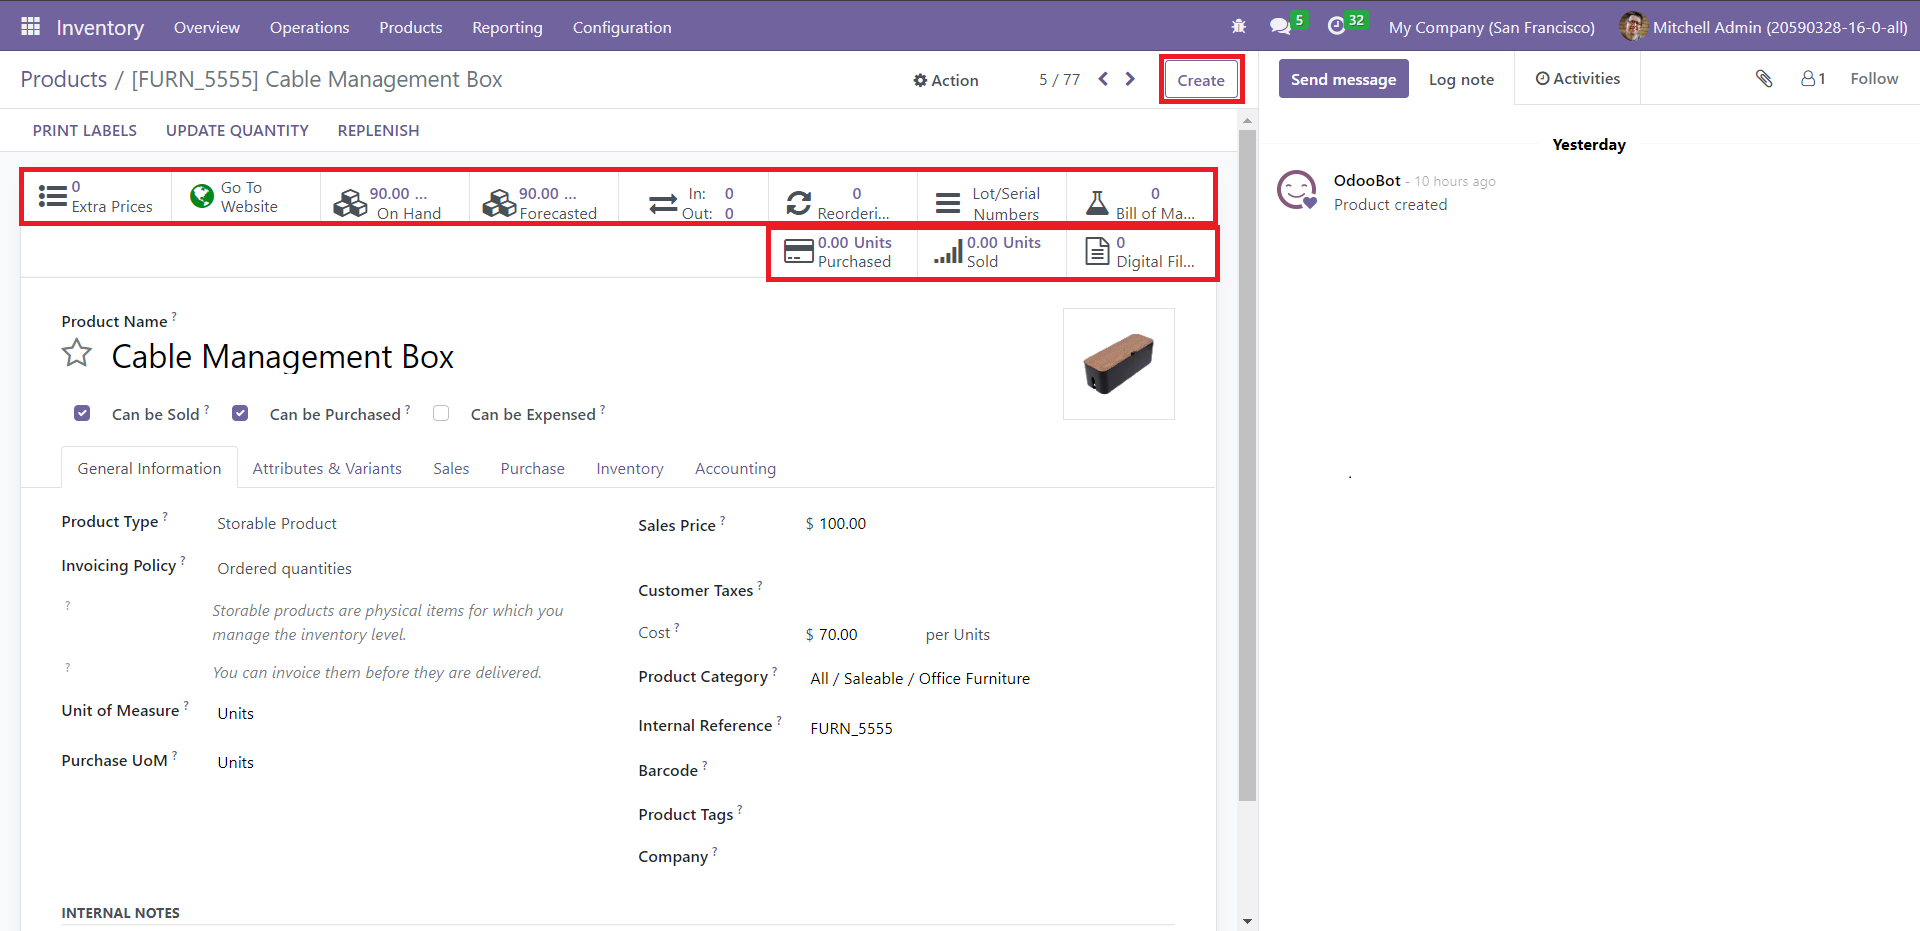Open Units Purchased stat button
The width and height of the screenshot is (1920, 931).
coord(843,252)
